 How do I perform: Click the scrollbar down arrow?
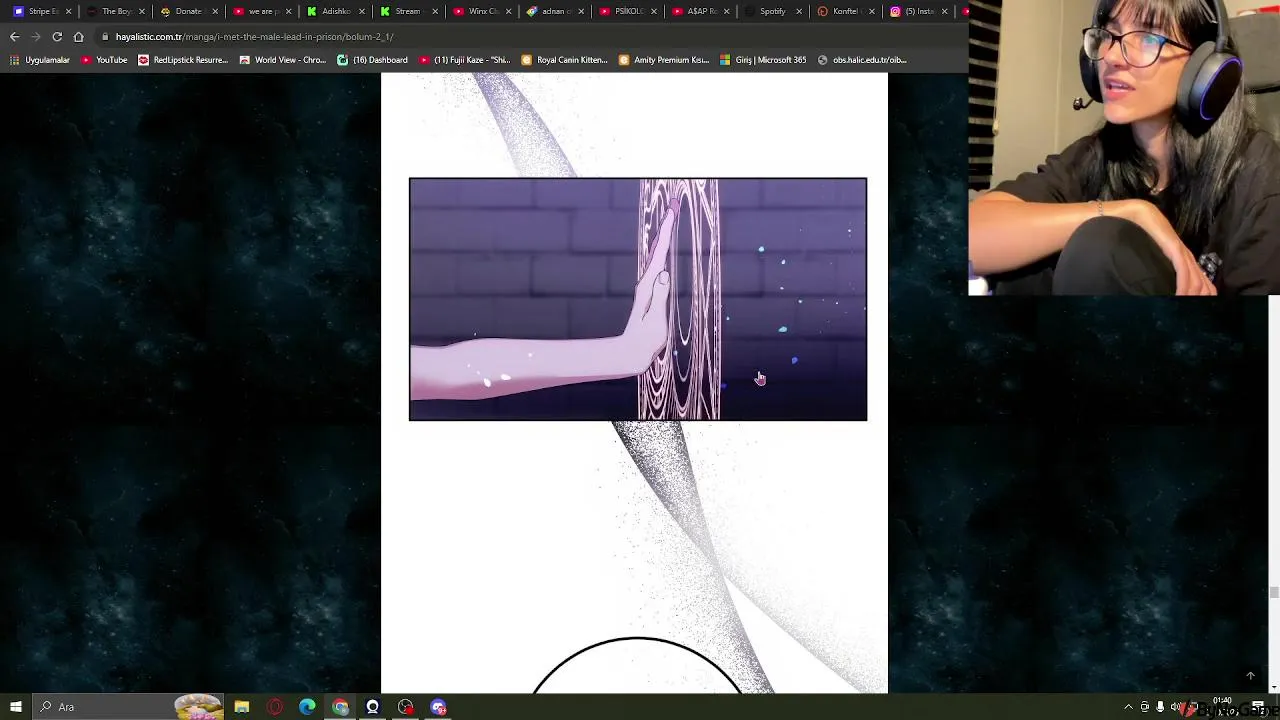coord(1273,688)
